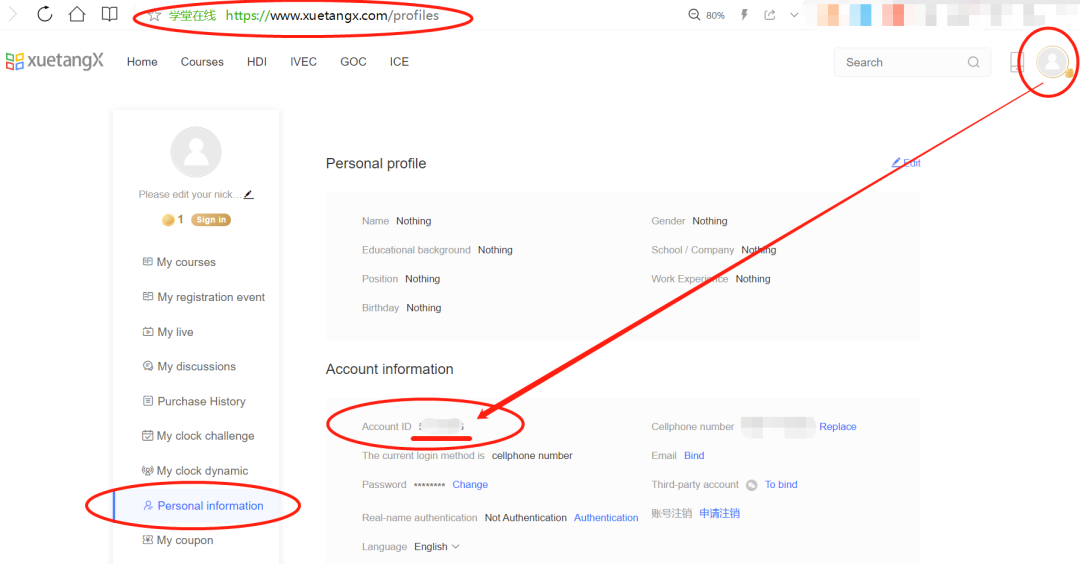Go to browser home page icon
The image size is (1080, 564).
pyautogui.click(x=77, y=14)
